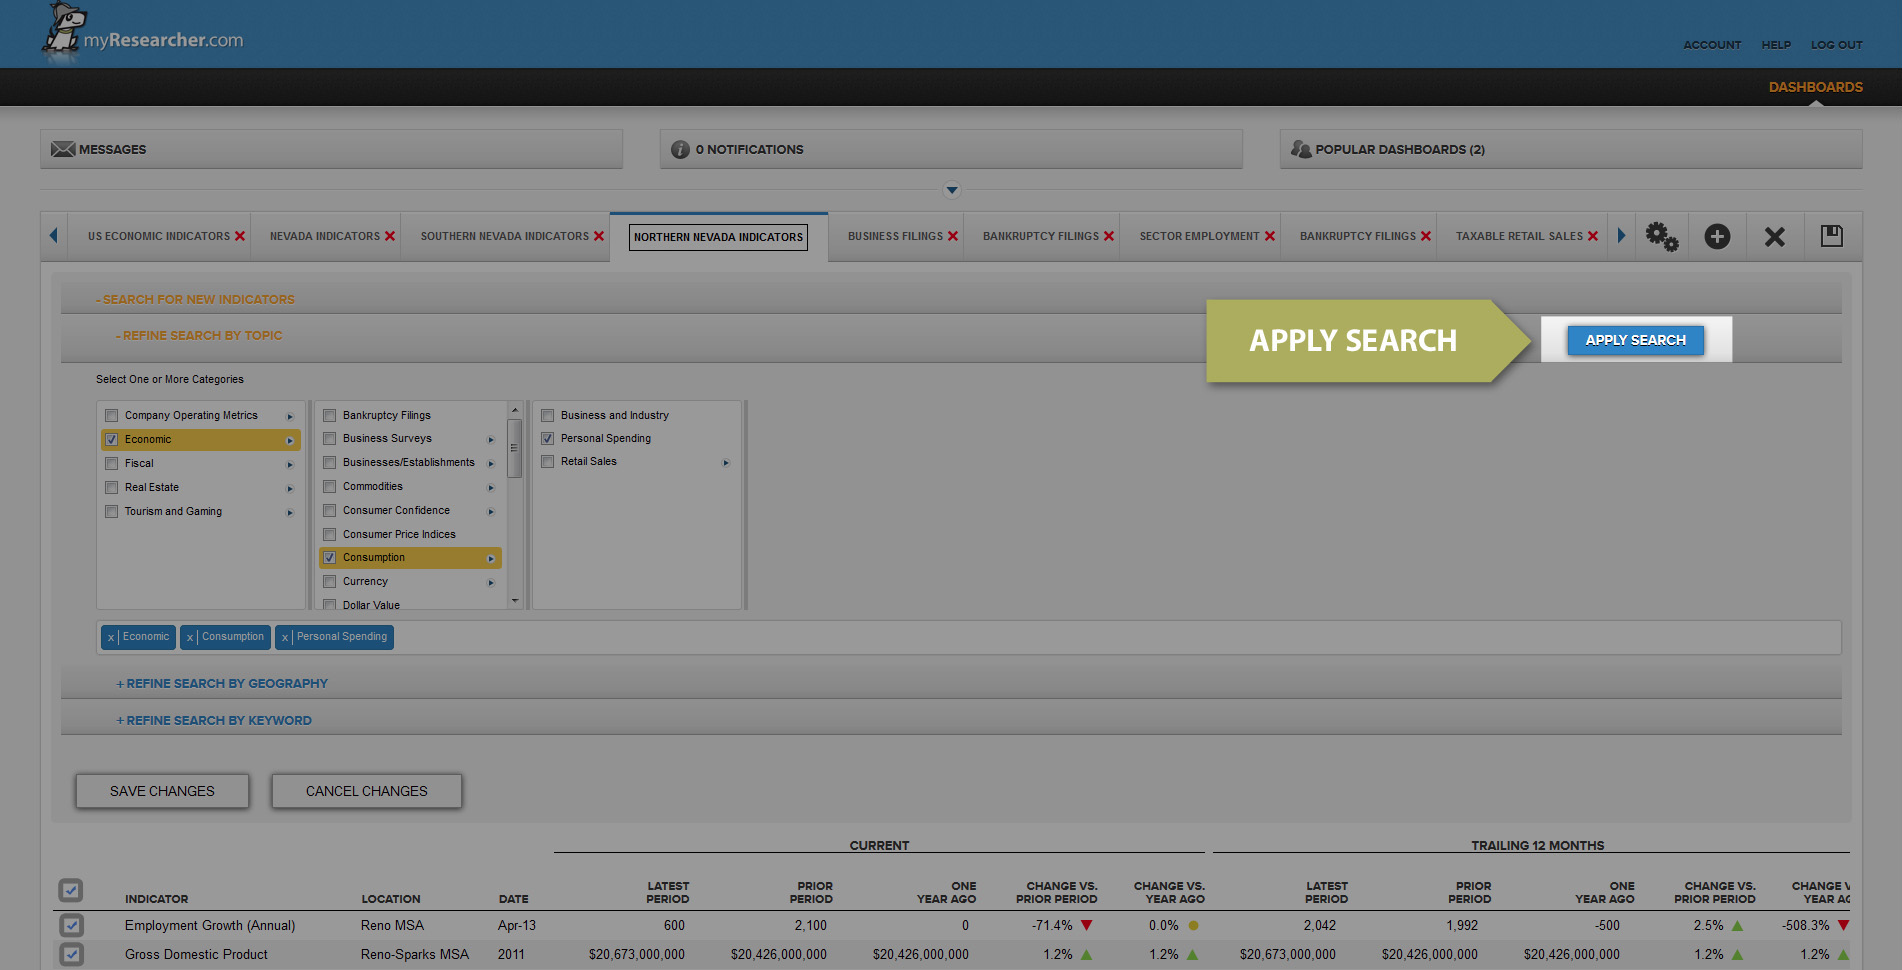Expand the Fiscal category arrow
Screen dimensions: 1902x970
290,465
